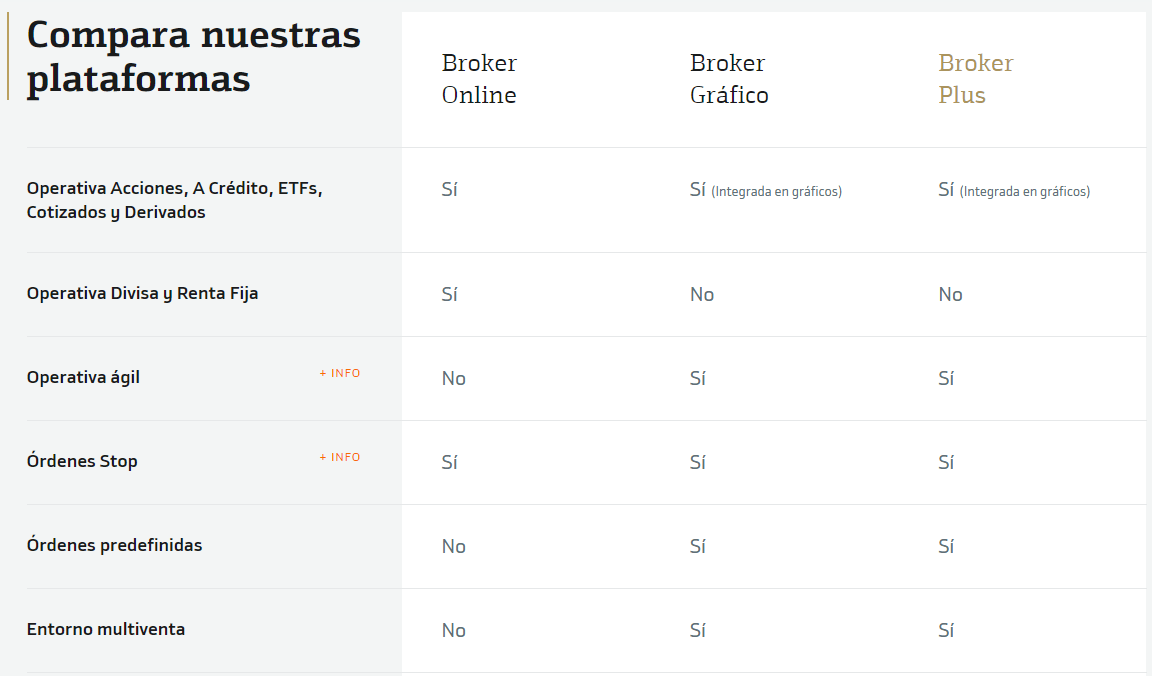Viewport: 1152px width, 676px height.
Task: Select the Operativa ágil row label
Action: [x=83, y=378]
